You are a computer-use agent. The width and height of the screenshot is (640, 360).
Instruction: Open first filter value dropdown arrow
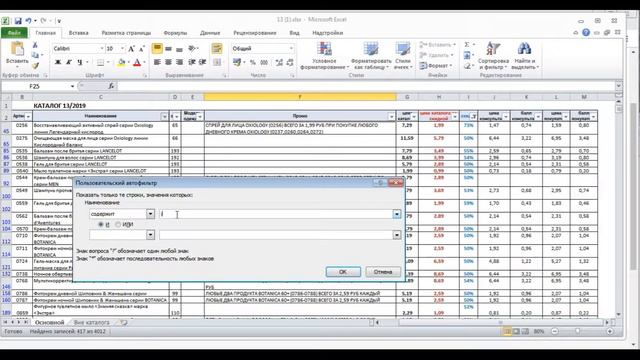[397, 214]
